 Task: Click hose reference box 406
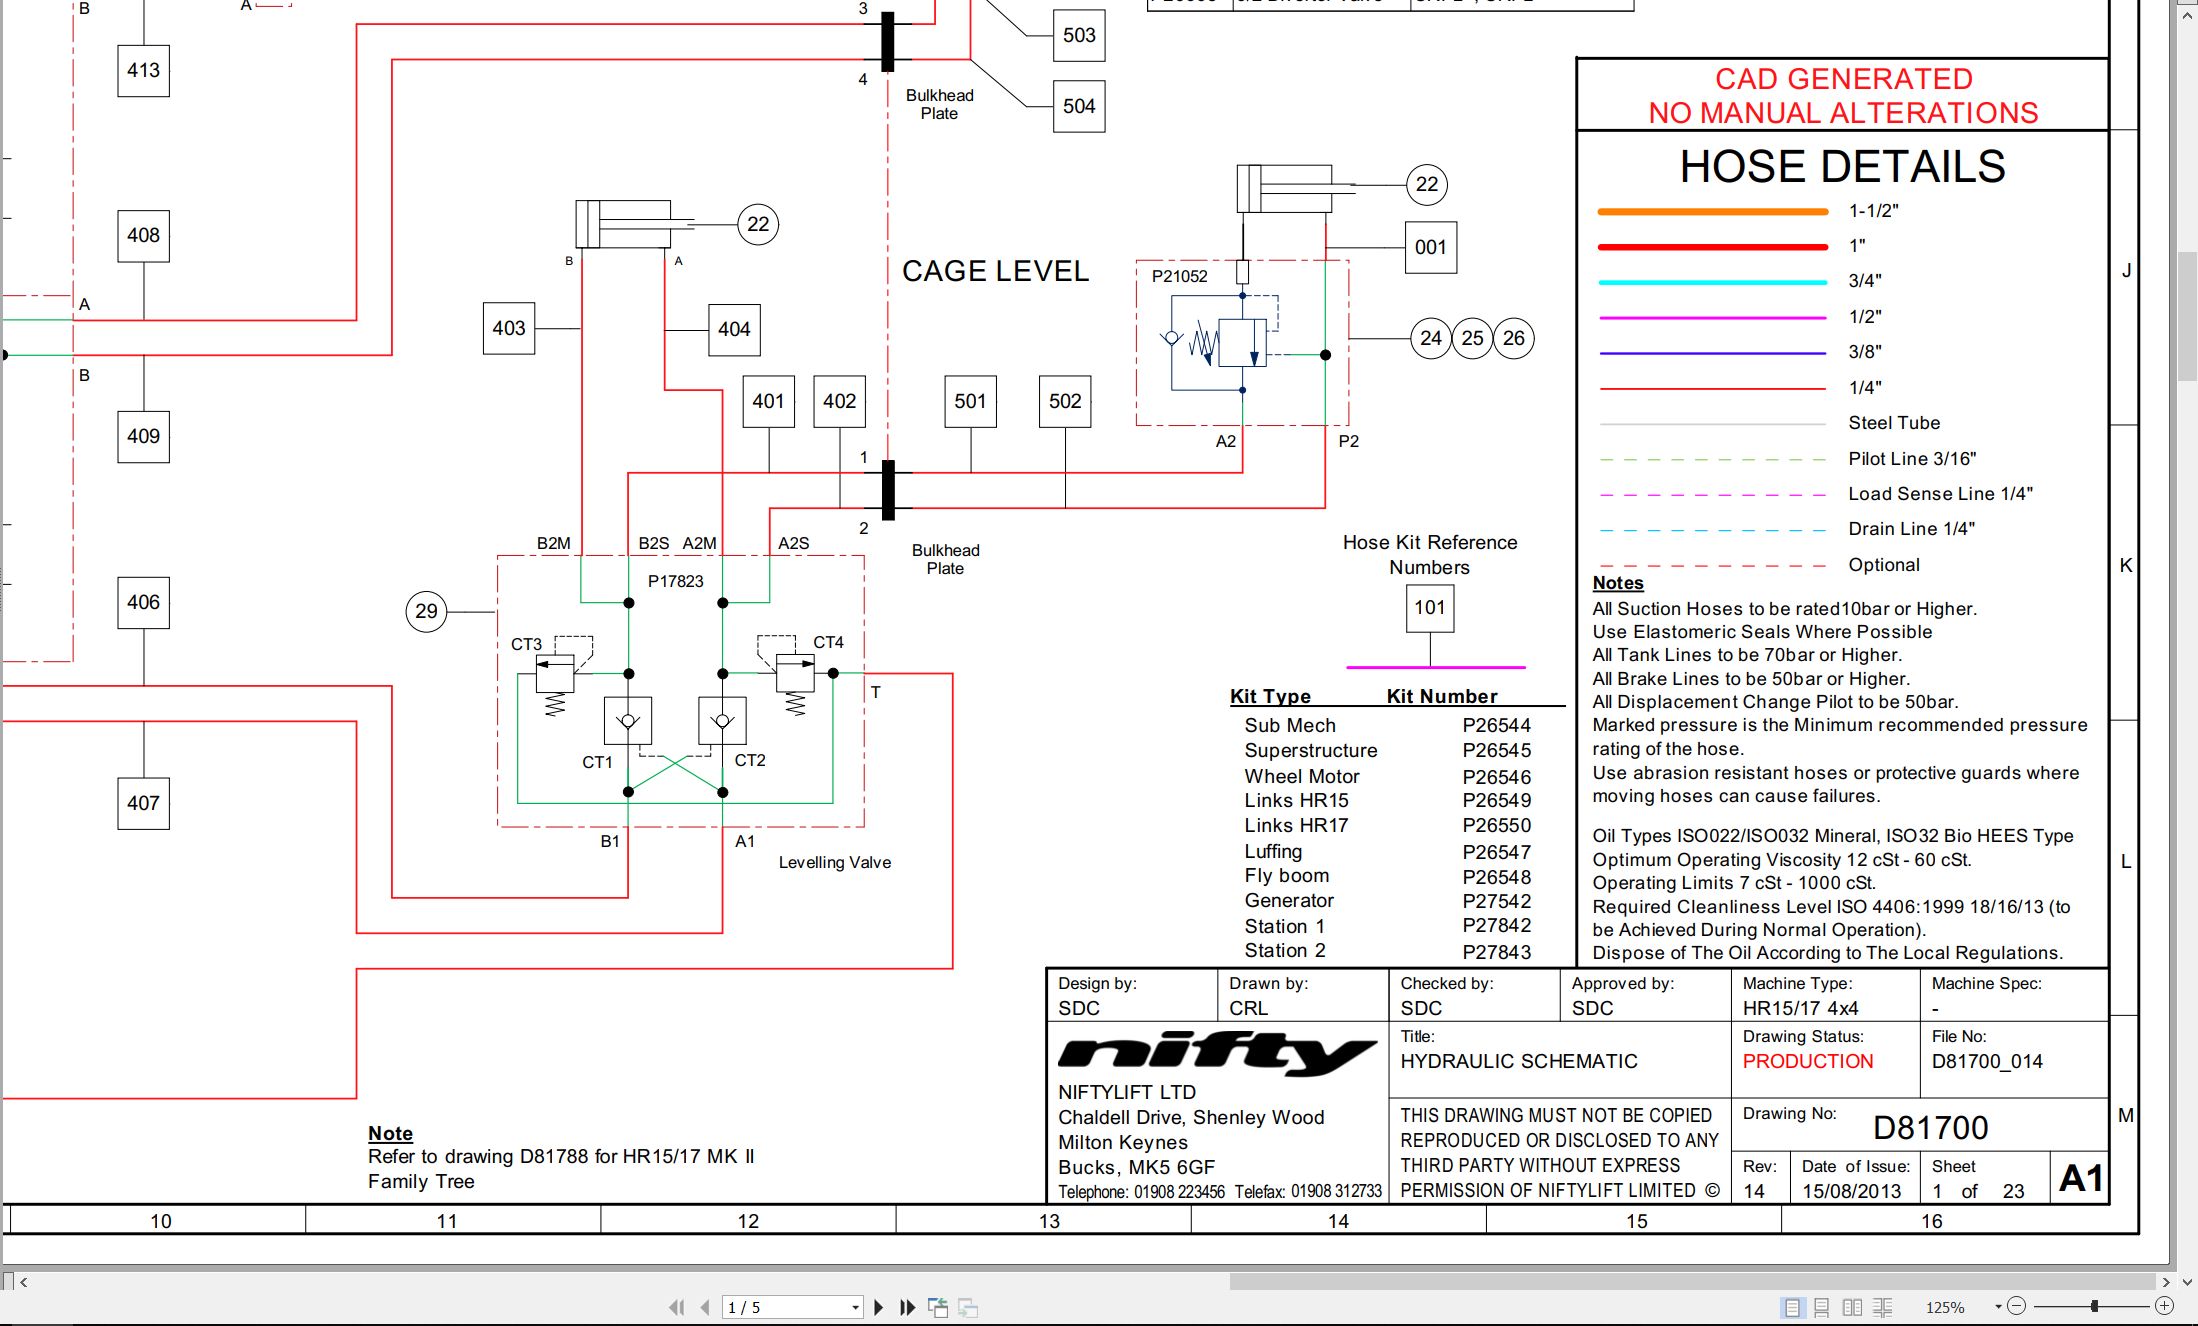coord(143,602)
